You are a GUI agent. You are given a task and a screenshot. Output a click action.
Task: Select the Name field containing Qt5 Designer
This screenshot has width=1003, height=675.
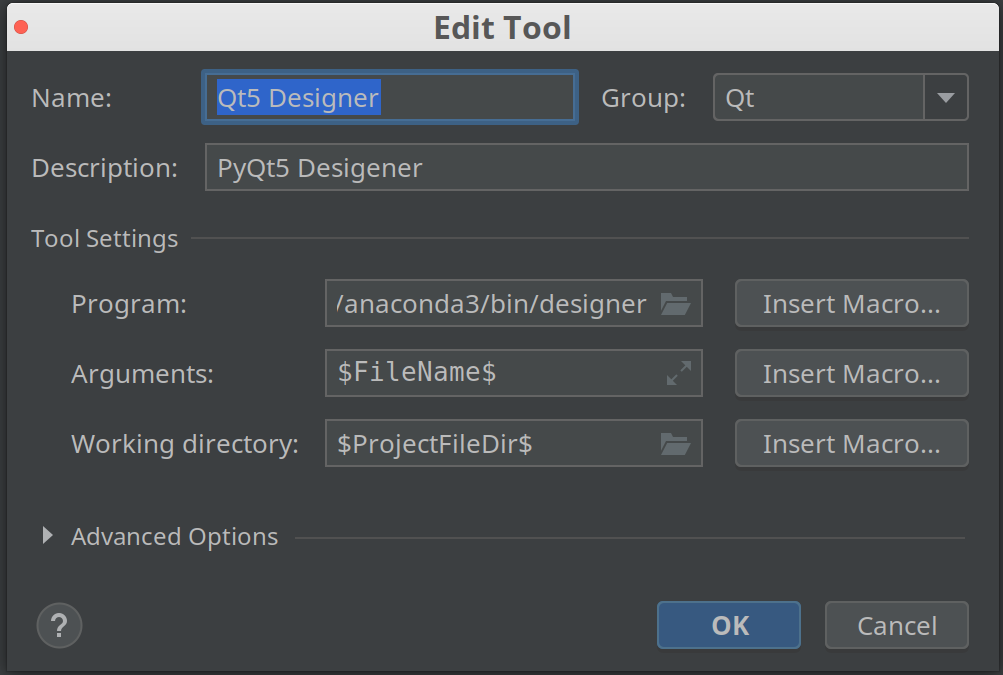pos(389,97)
